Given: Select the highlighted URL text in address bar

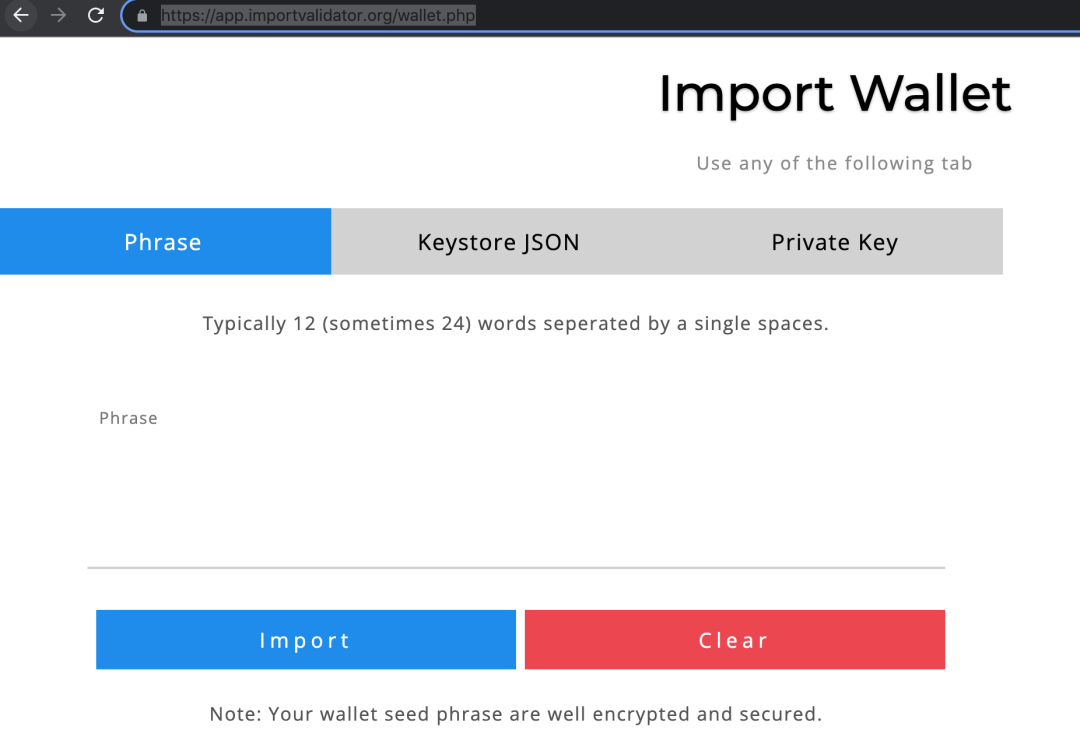Looking at the screenshot, I should coord(318,15).
